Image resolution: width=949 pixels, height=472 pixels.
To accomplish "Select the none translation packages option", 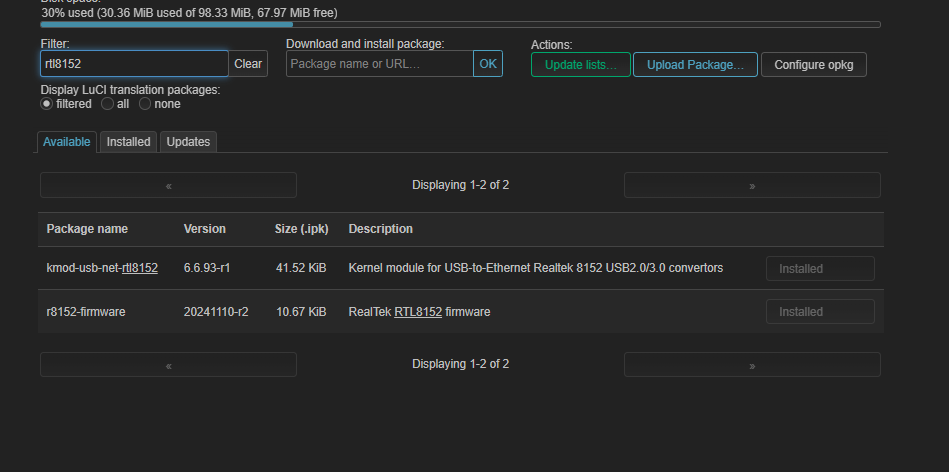I will coord(145,104).
